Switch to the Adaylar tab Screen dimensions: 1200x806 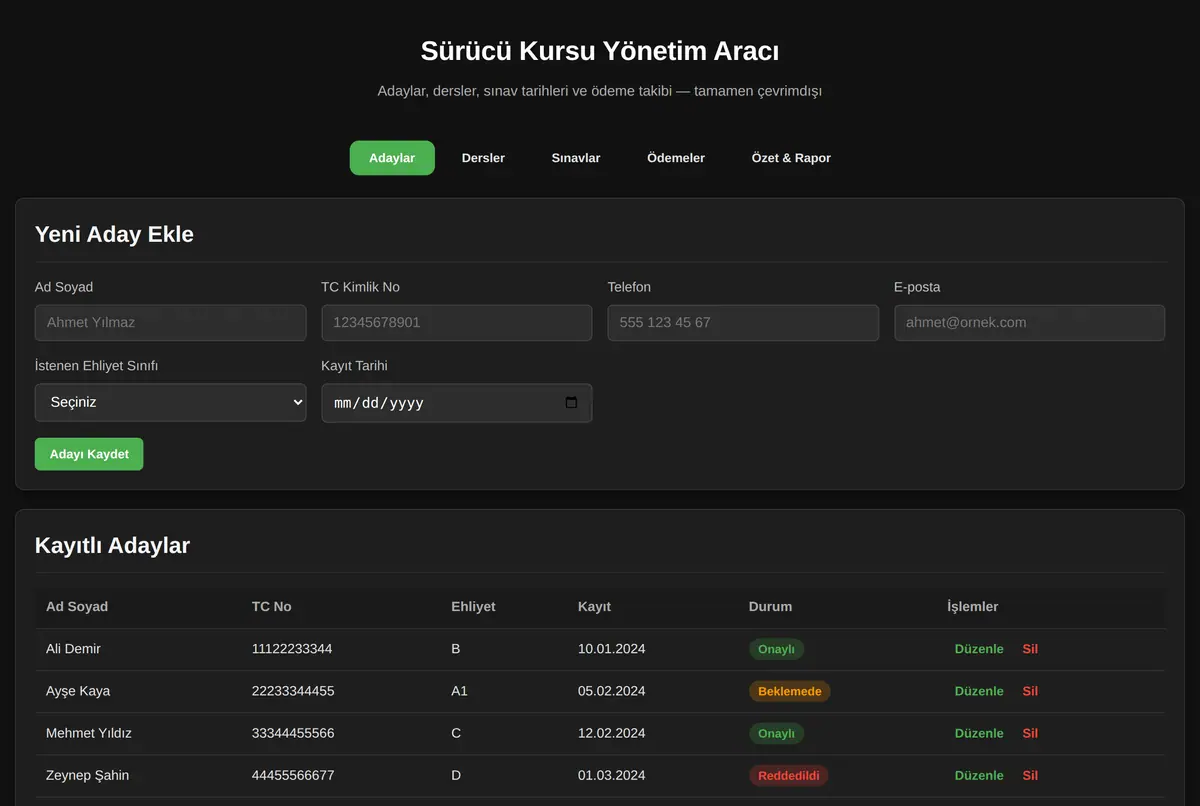tap(392, 158)
